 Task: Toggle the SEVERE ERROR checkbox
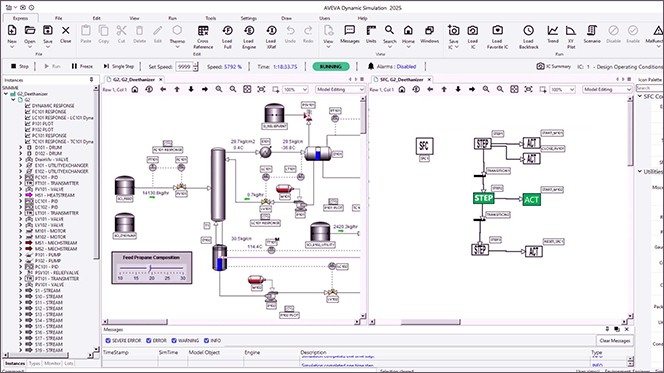coord(108,340)
